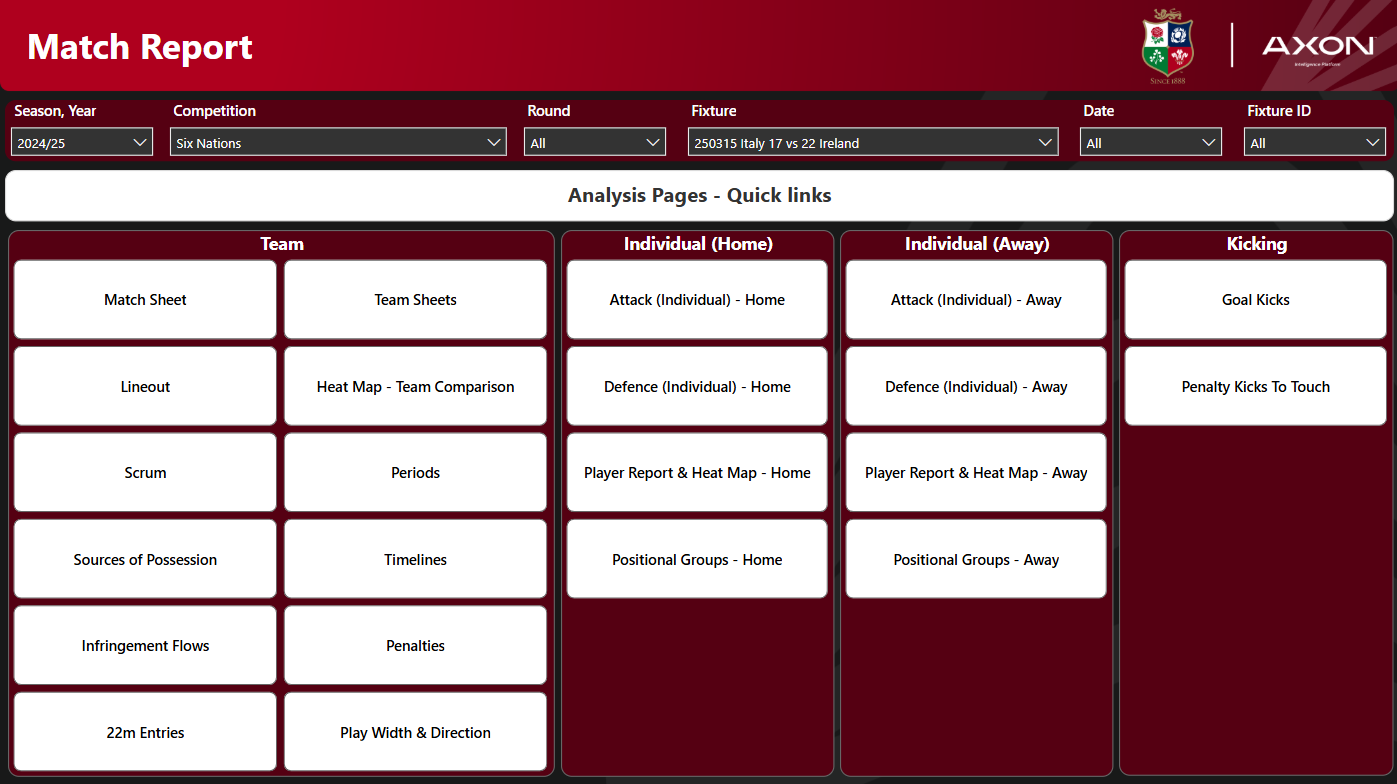The width and height of the screenshot is (1397, 784).
Task: Click the AXON Intelligence Platform logo
Action: point(1318,45)
